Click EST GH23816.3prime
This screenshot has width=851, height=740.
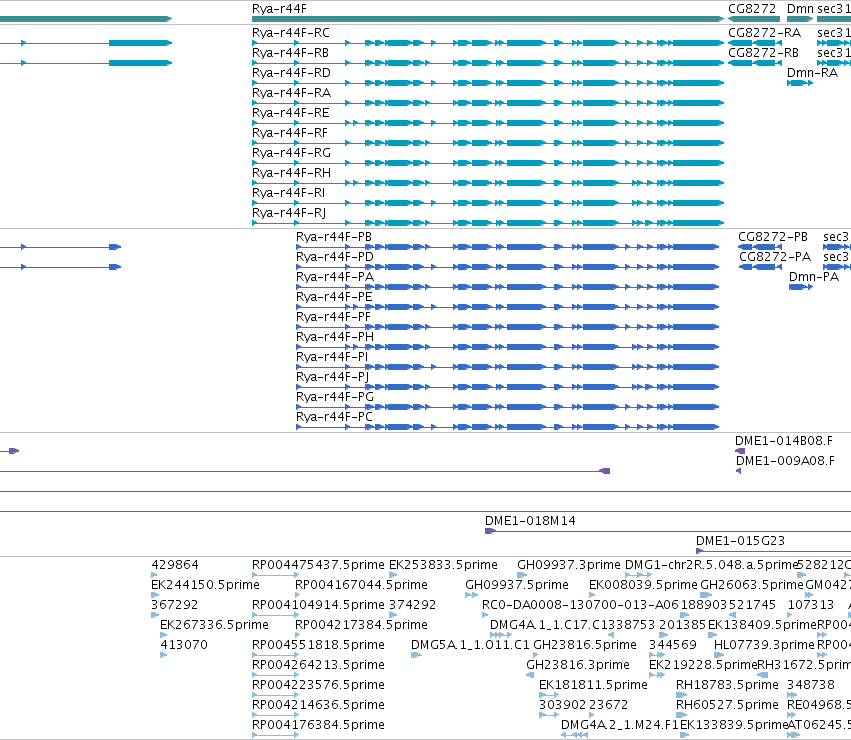click(x=577, y=666)
